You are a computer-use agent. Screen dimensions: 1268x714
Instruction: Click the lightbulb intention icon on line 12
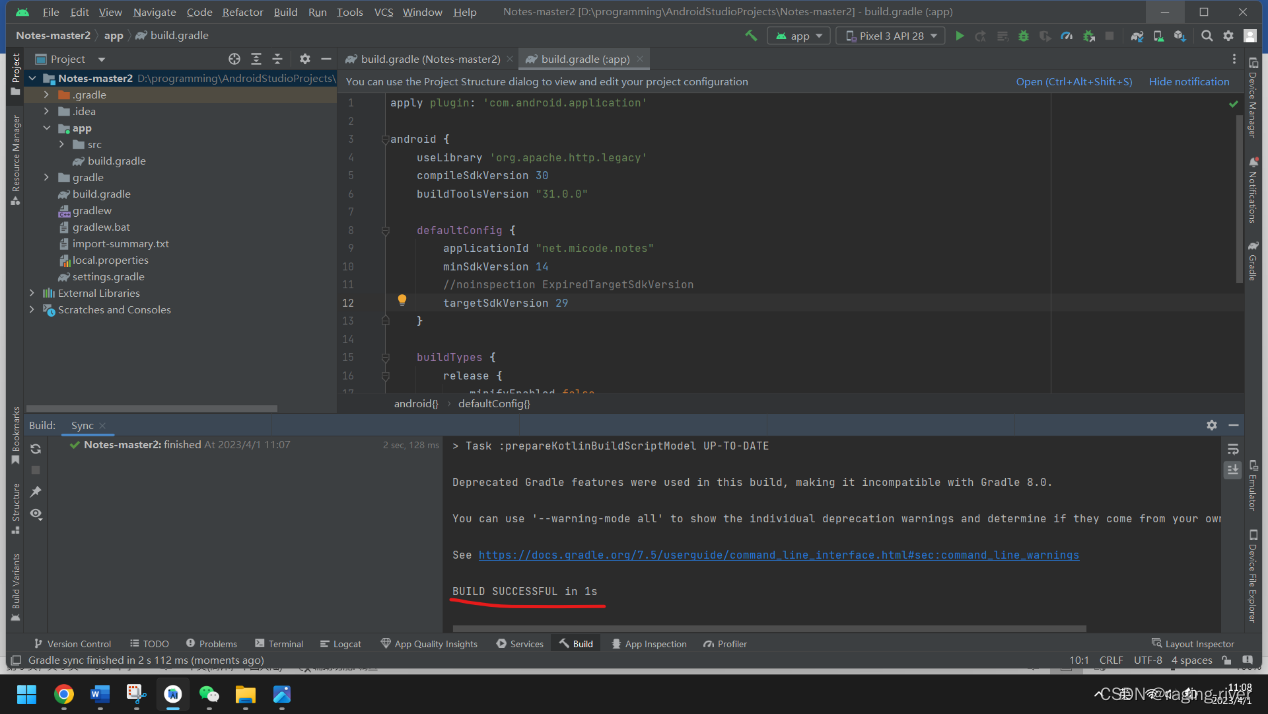pos(402,300)
